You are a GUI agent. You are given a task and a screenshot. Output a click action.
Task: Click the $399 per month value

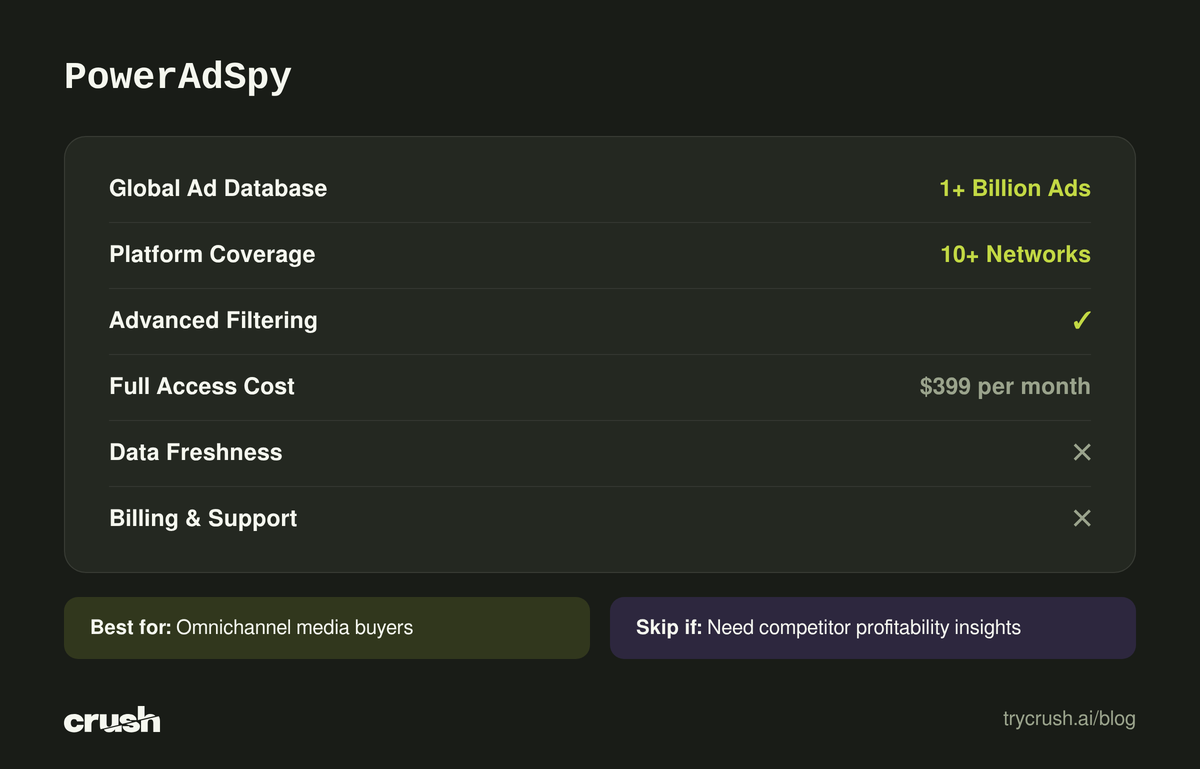(1005, 386)
